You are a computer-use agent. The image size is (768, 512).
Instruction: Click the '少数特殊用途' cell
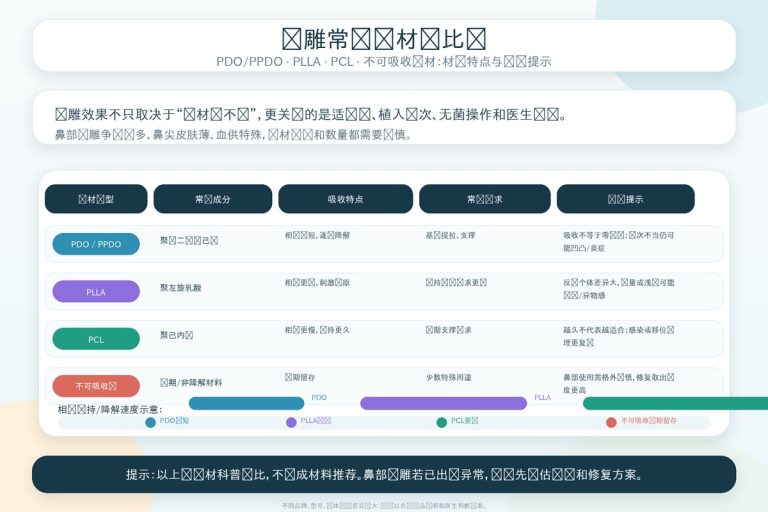(x=449, y=377)
